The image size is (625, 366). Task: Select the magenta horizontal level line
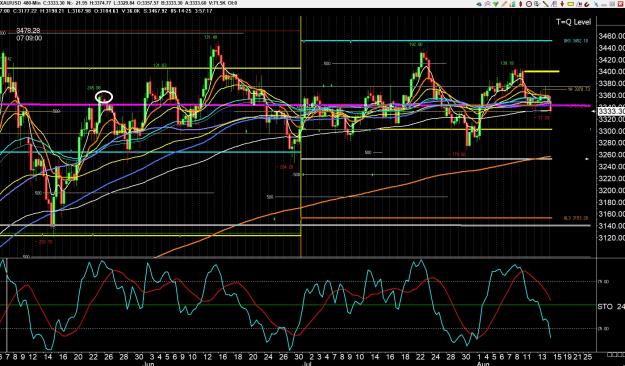pos(295,106)
